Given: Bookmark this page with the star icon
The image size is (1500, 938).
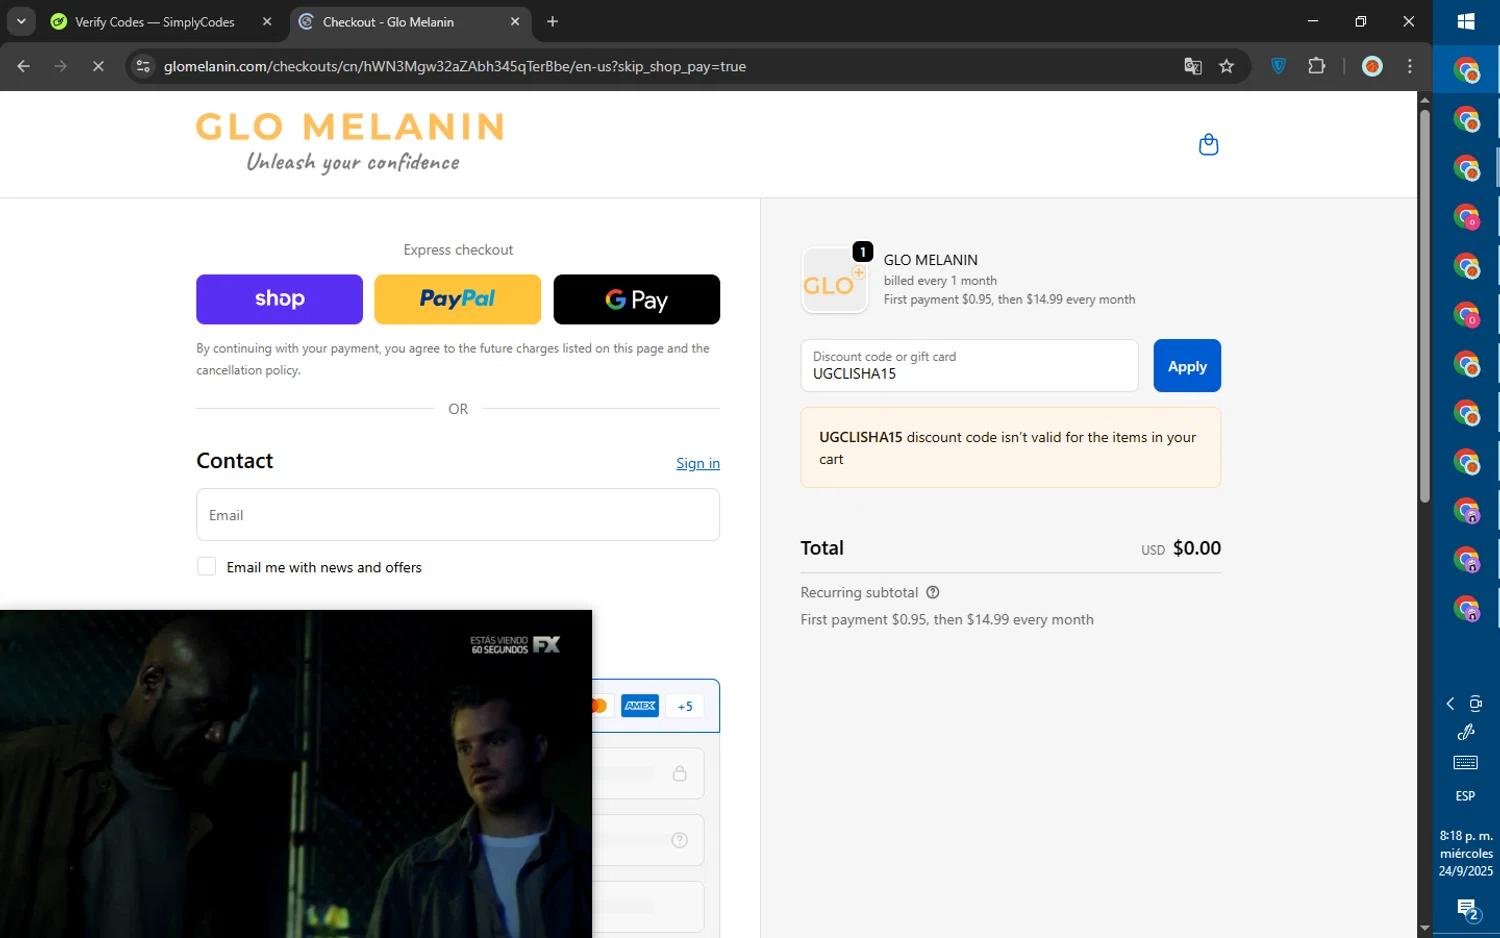Looking at the screenshot, I should tap(1227, 66).
